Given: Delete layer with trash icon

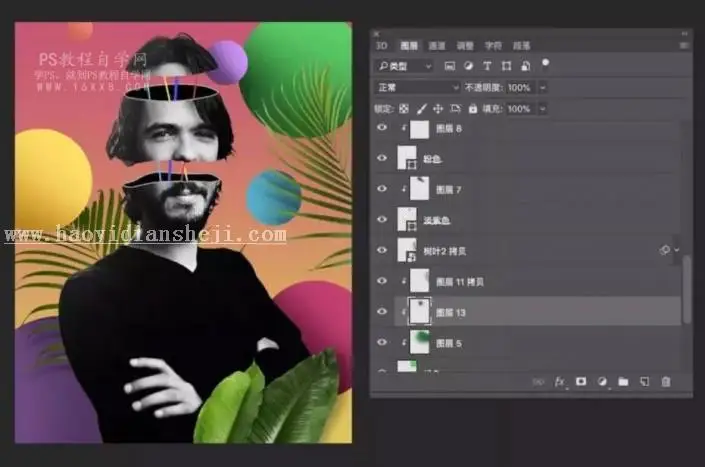Looking at the screenshot, I should pos(666,382).
